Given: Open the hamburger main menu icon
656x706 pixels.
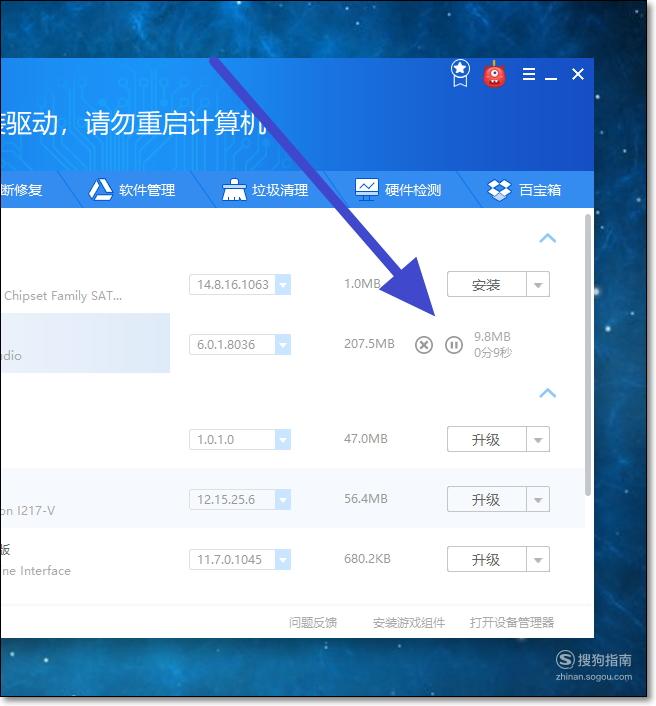Looking at the screenshot, I should pyautogui.click(x=529, y=74).
